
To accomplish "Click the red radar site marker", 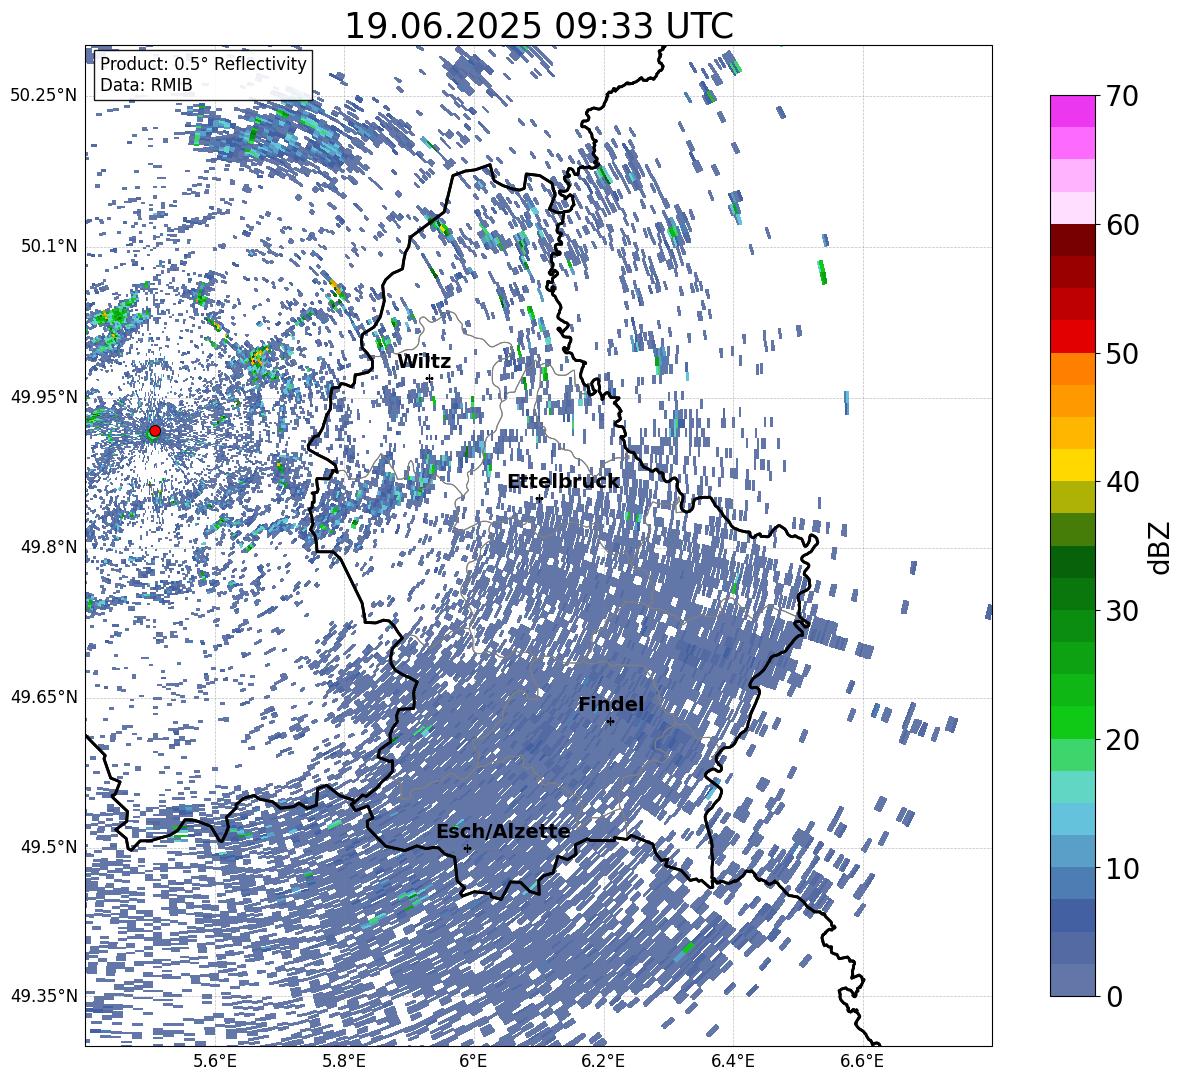I will [155, 430].
